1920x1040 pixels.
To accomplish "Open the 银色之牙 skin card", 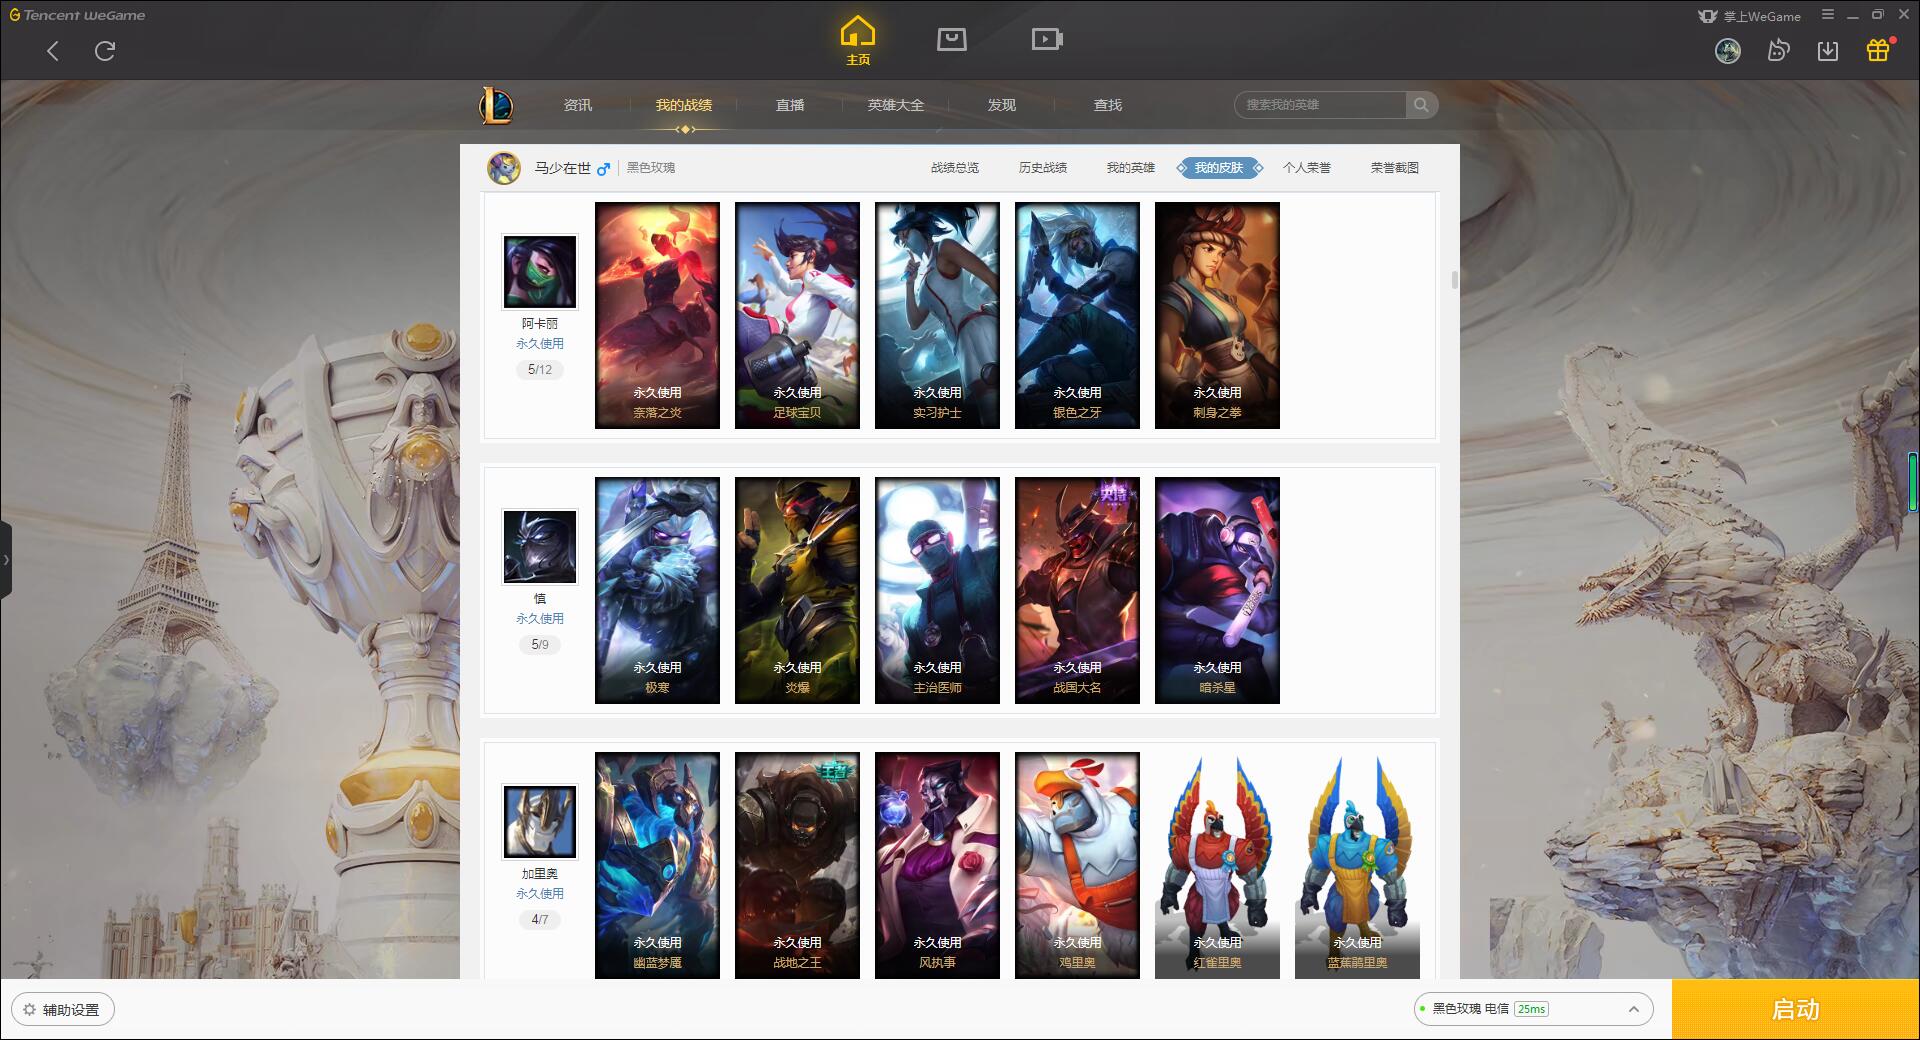I will 1077,315.
